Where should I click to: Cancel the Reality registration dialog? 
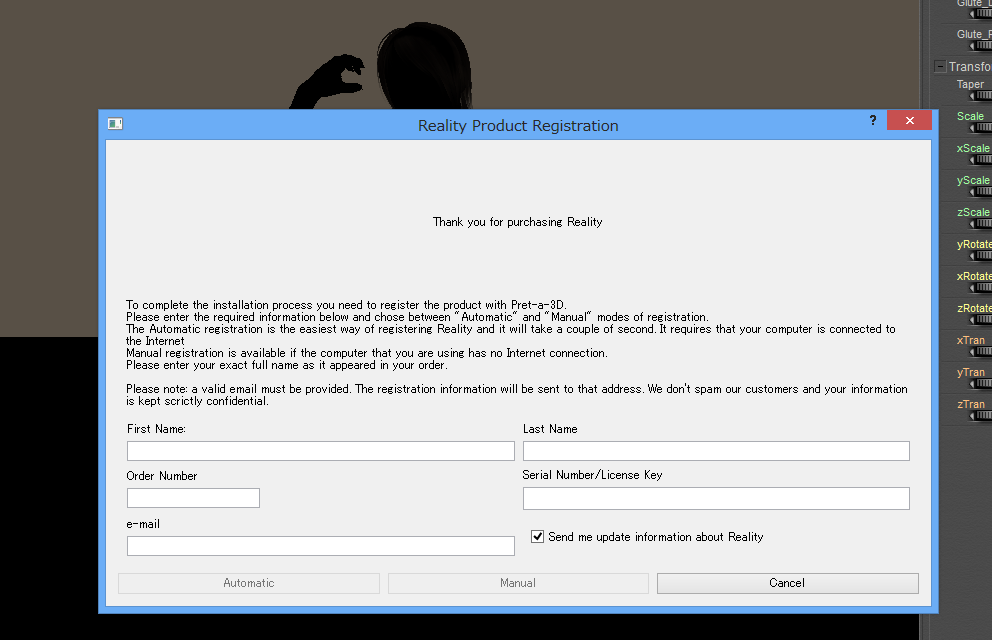tap(788, 583)
